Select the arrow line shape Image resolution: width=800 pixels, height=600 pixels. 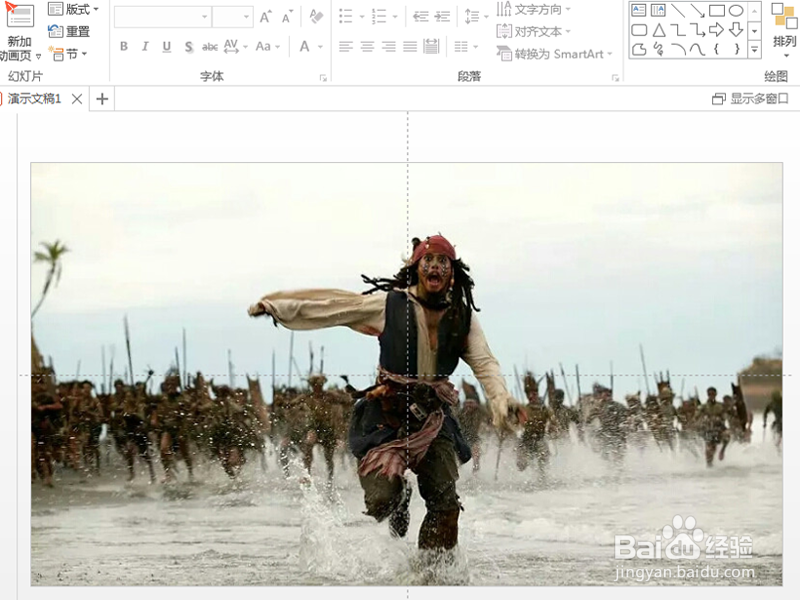697,10
